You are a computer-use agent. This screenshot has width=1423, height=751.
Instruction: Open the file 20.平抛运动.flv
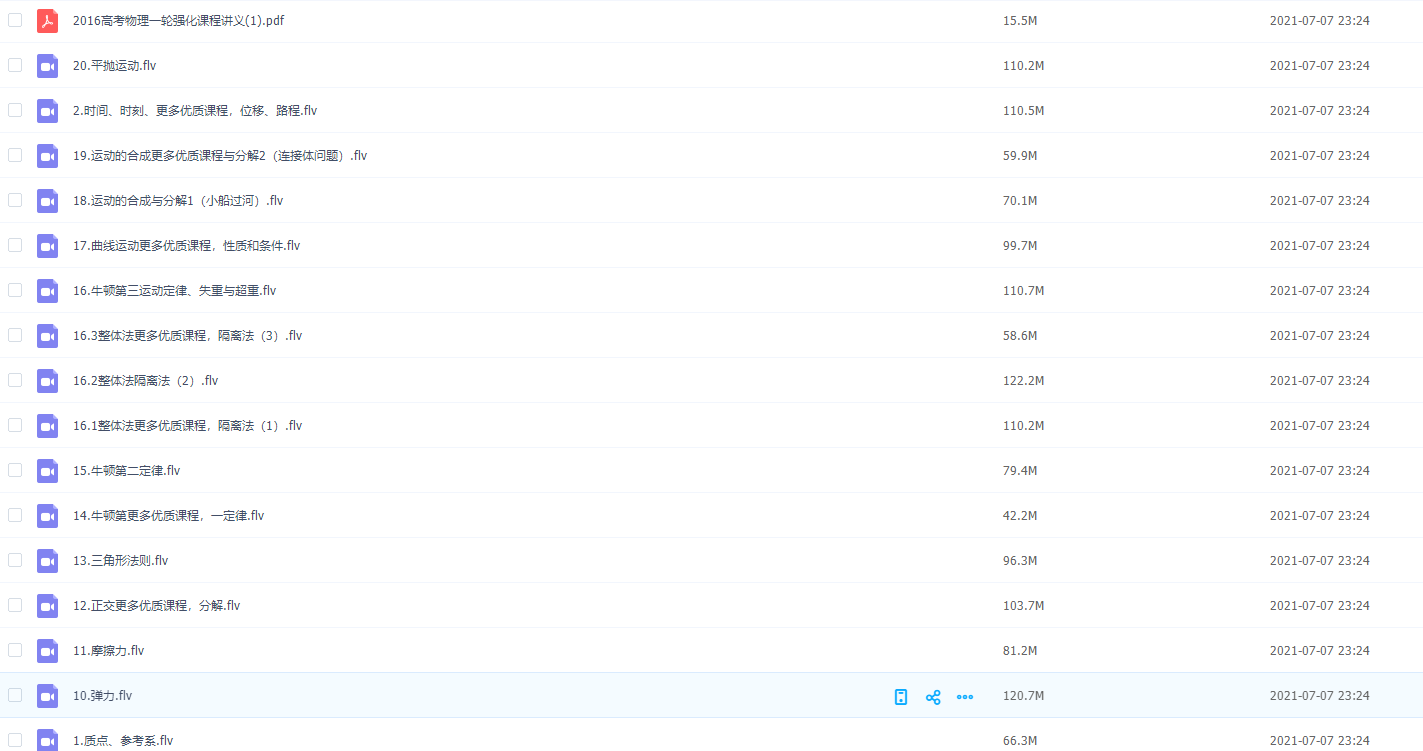(x=114, y=66)
